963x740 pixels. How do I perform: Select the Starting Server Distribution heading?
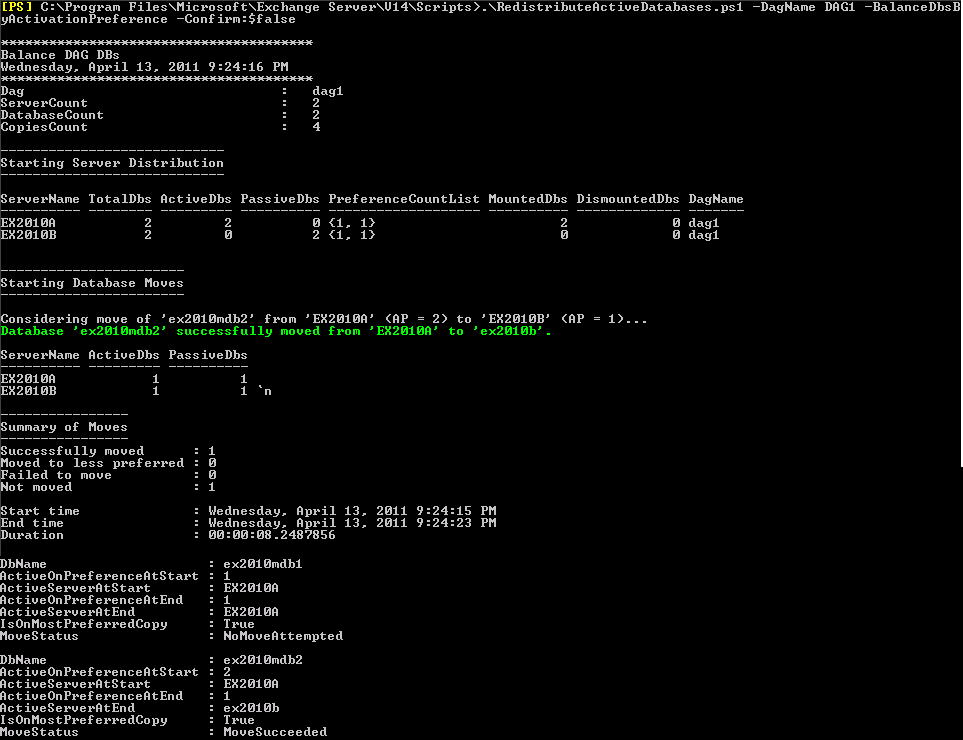click(x=112, y=163)
